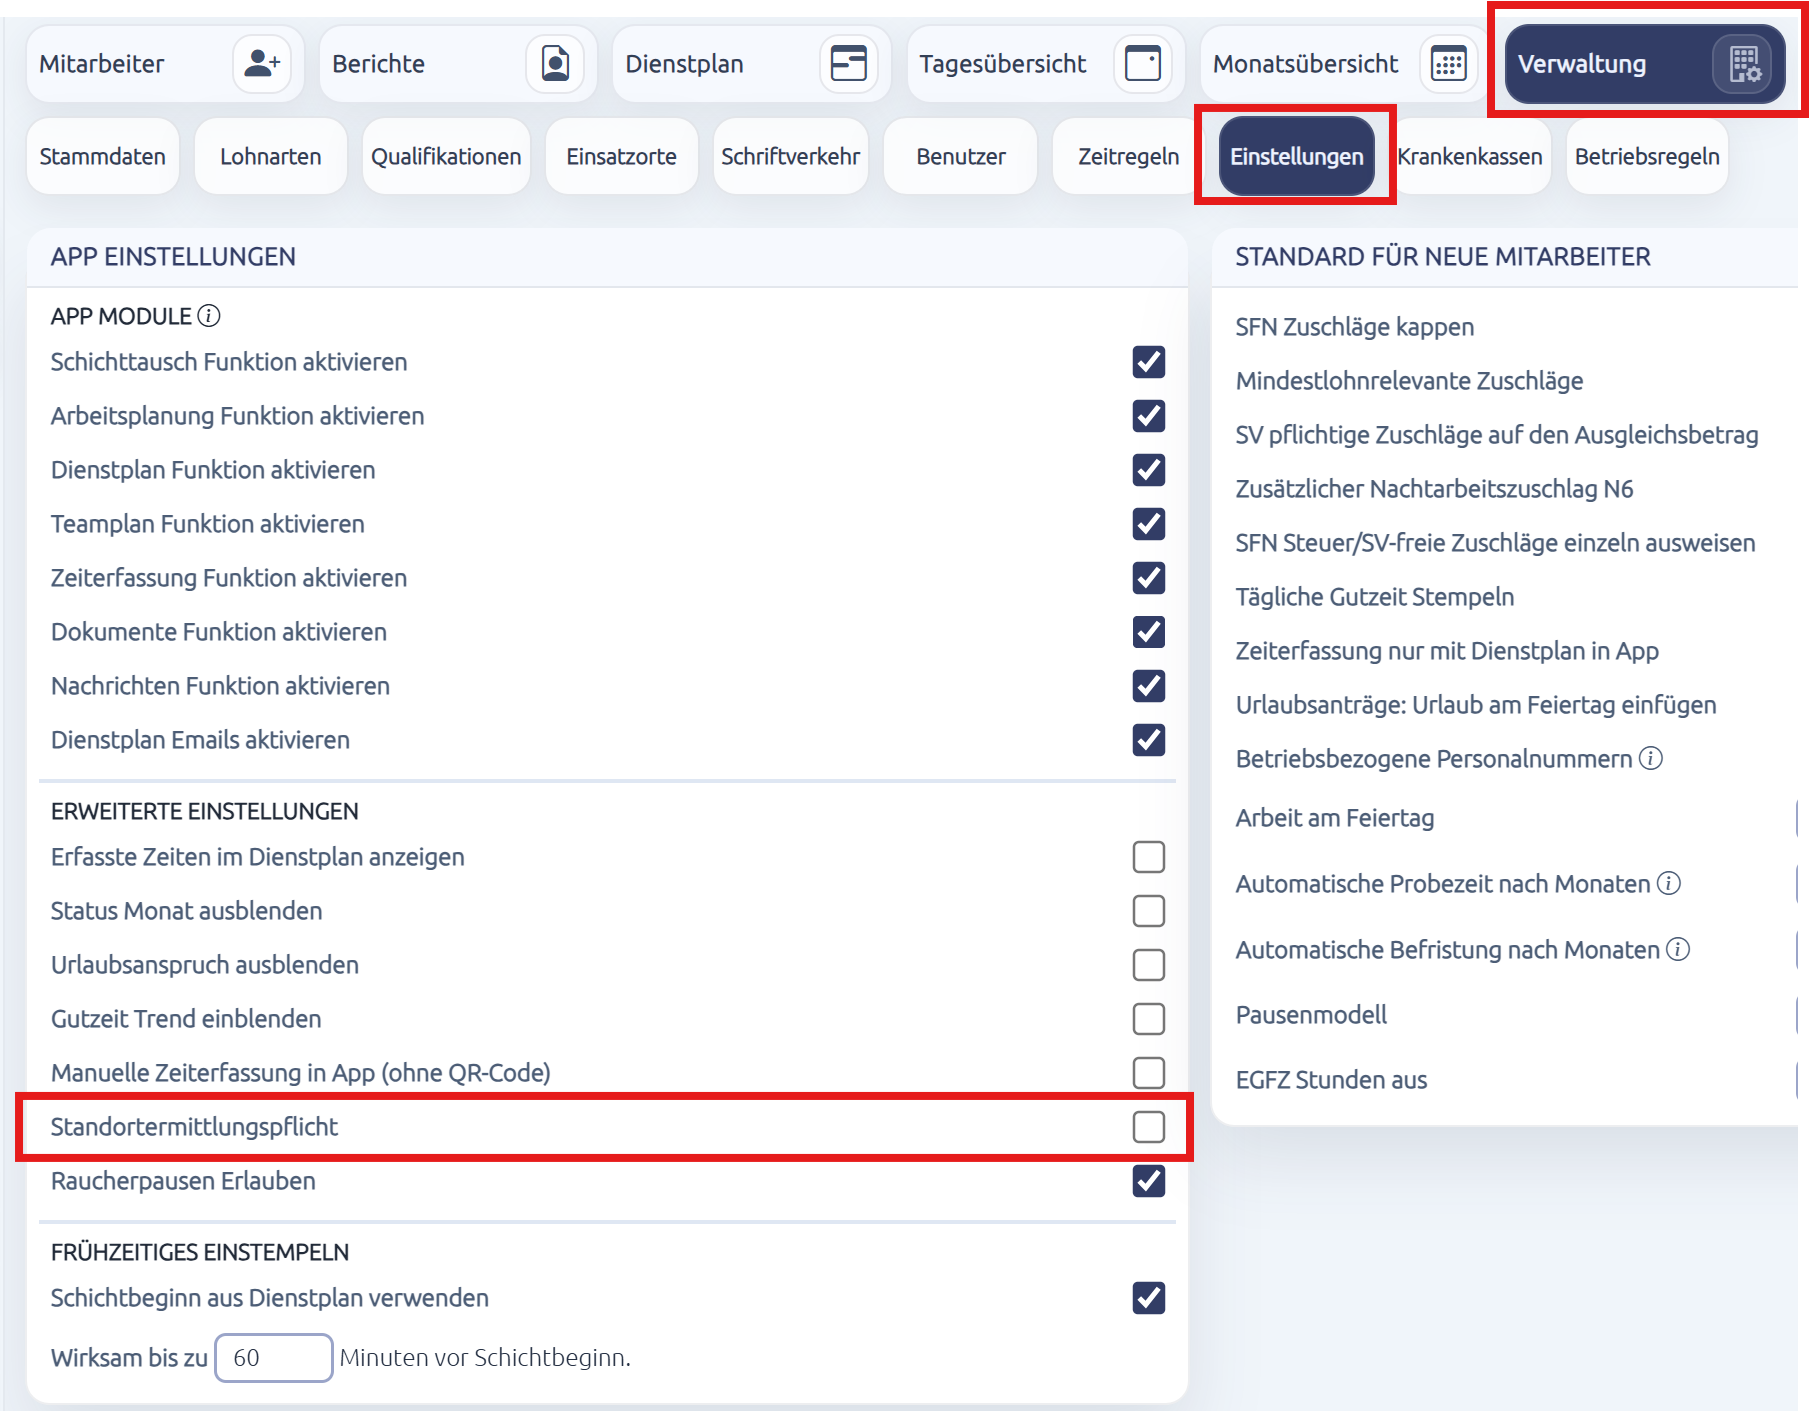This screenshot has width=1809, height=1411.
Task: Click the add-person icon next to Mitarbeiter
Action: pos(262,64)
